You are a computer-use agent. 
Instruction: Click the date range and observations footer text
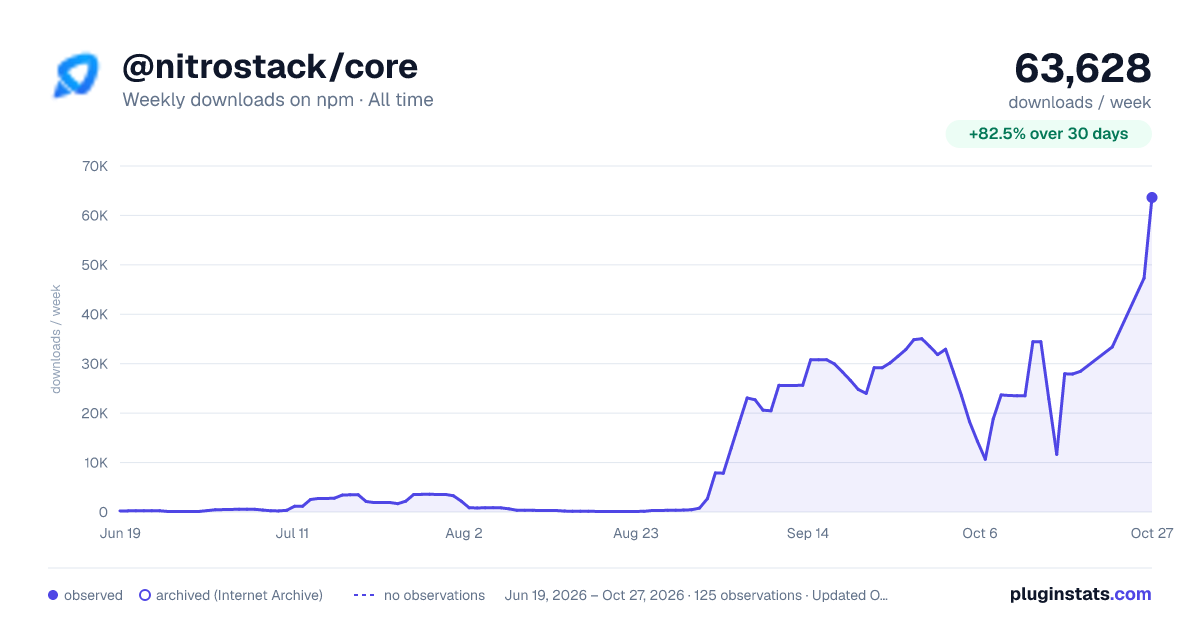[697, 595]
